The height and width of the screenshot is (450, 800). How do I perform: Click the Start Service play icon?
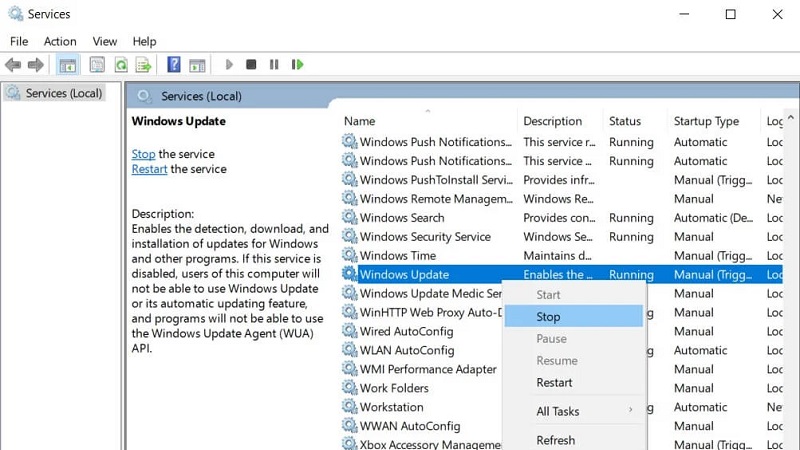(229, 64)
